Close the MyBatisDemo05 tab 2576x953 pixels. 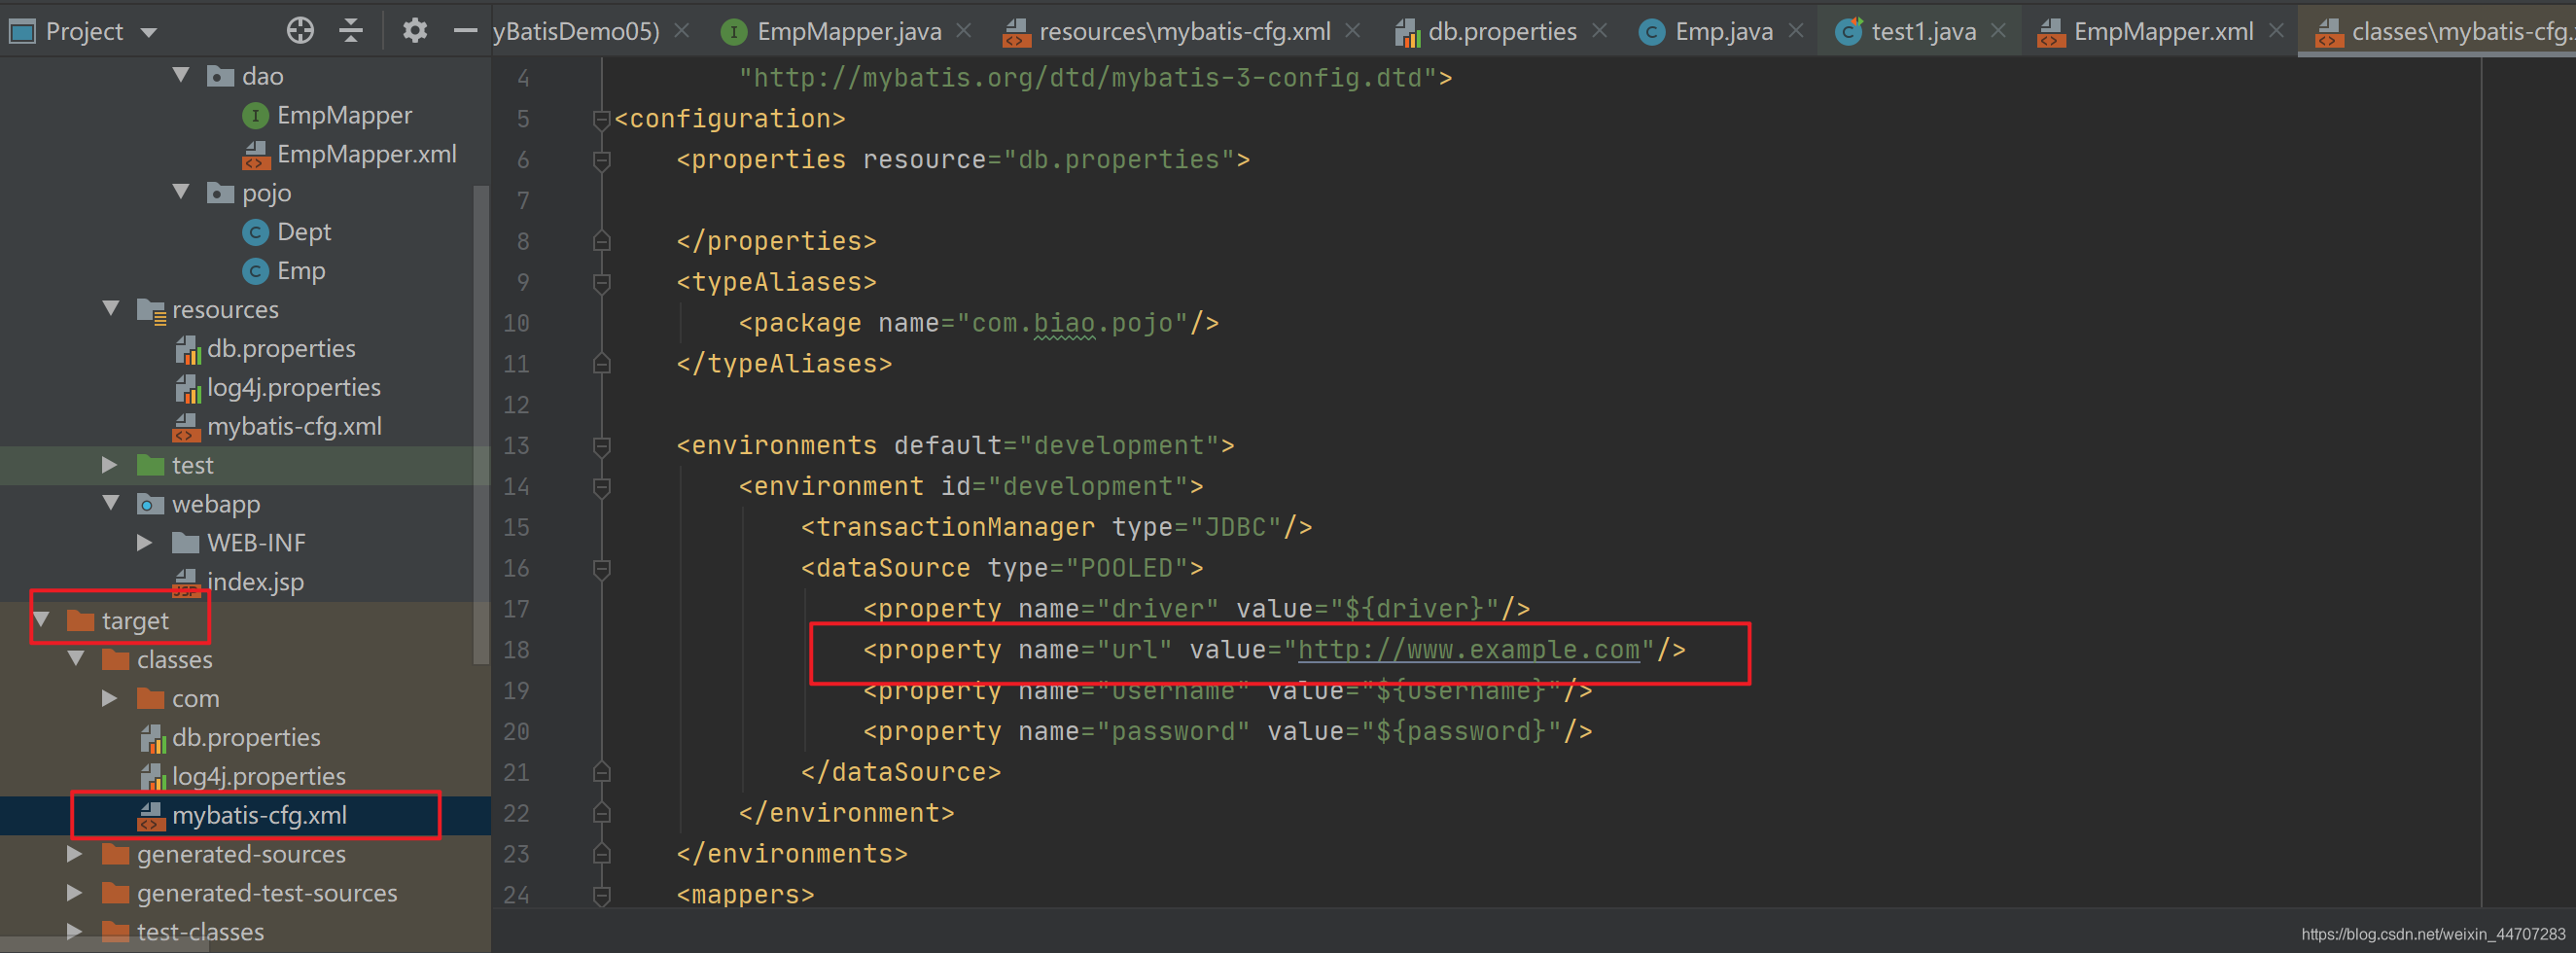pos(682,31)
